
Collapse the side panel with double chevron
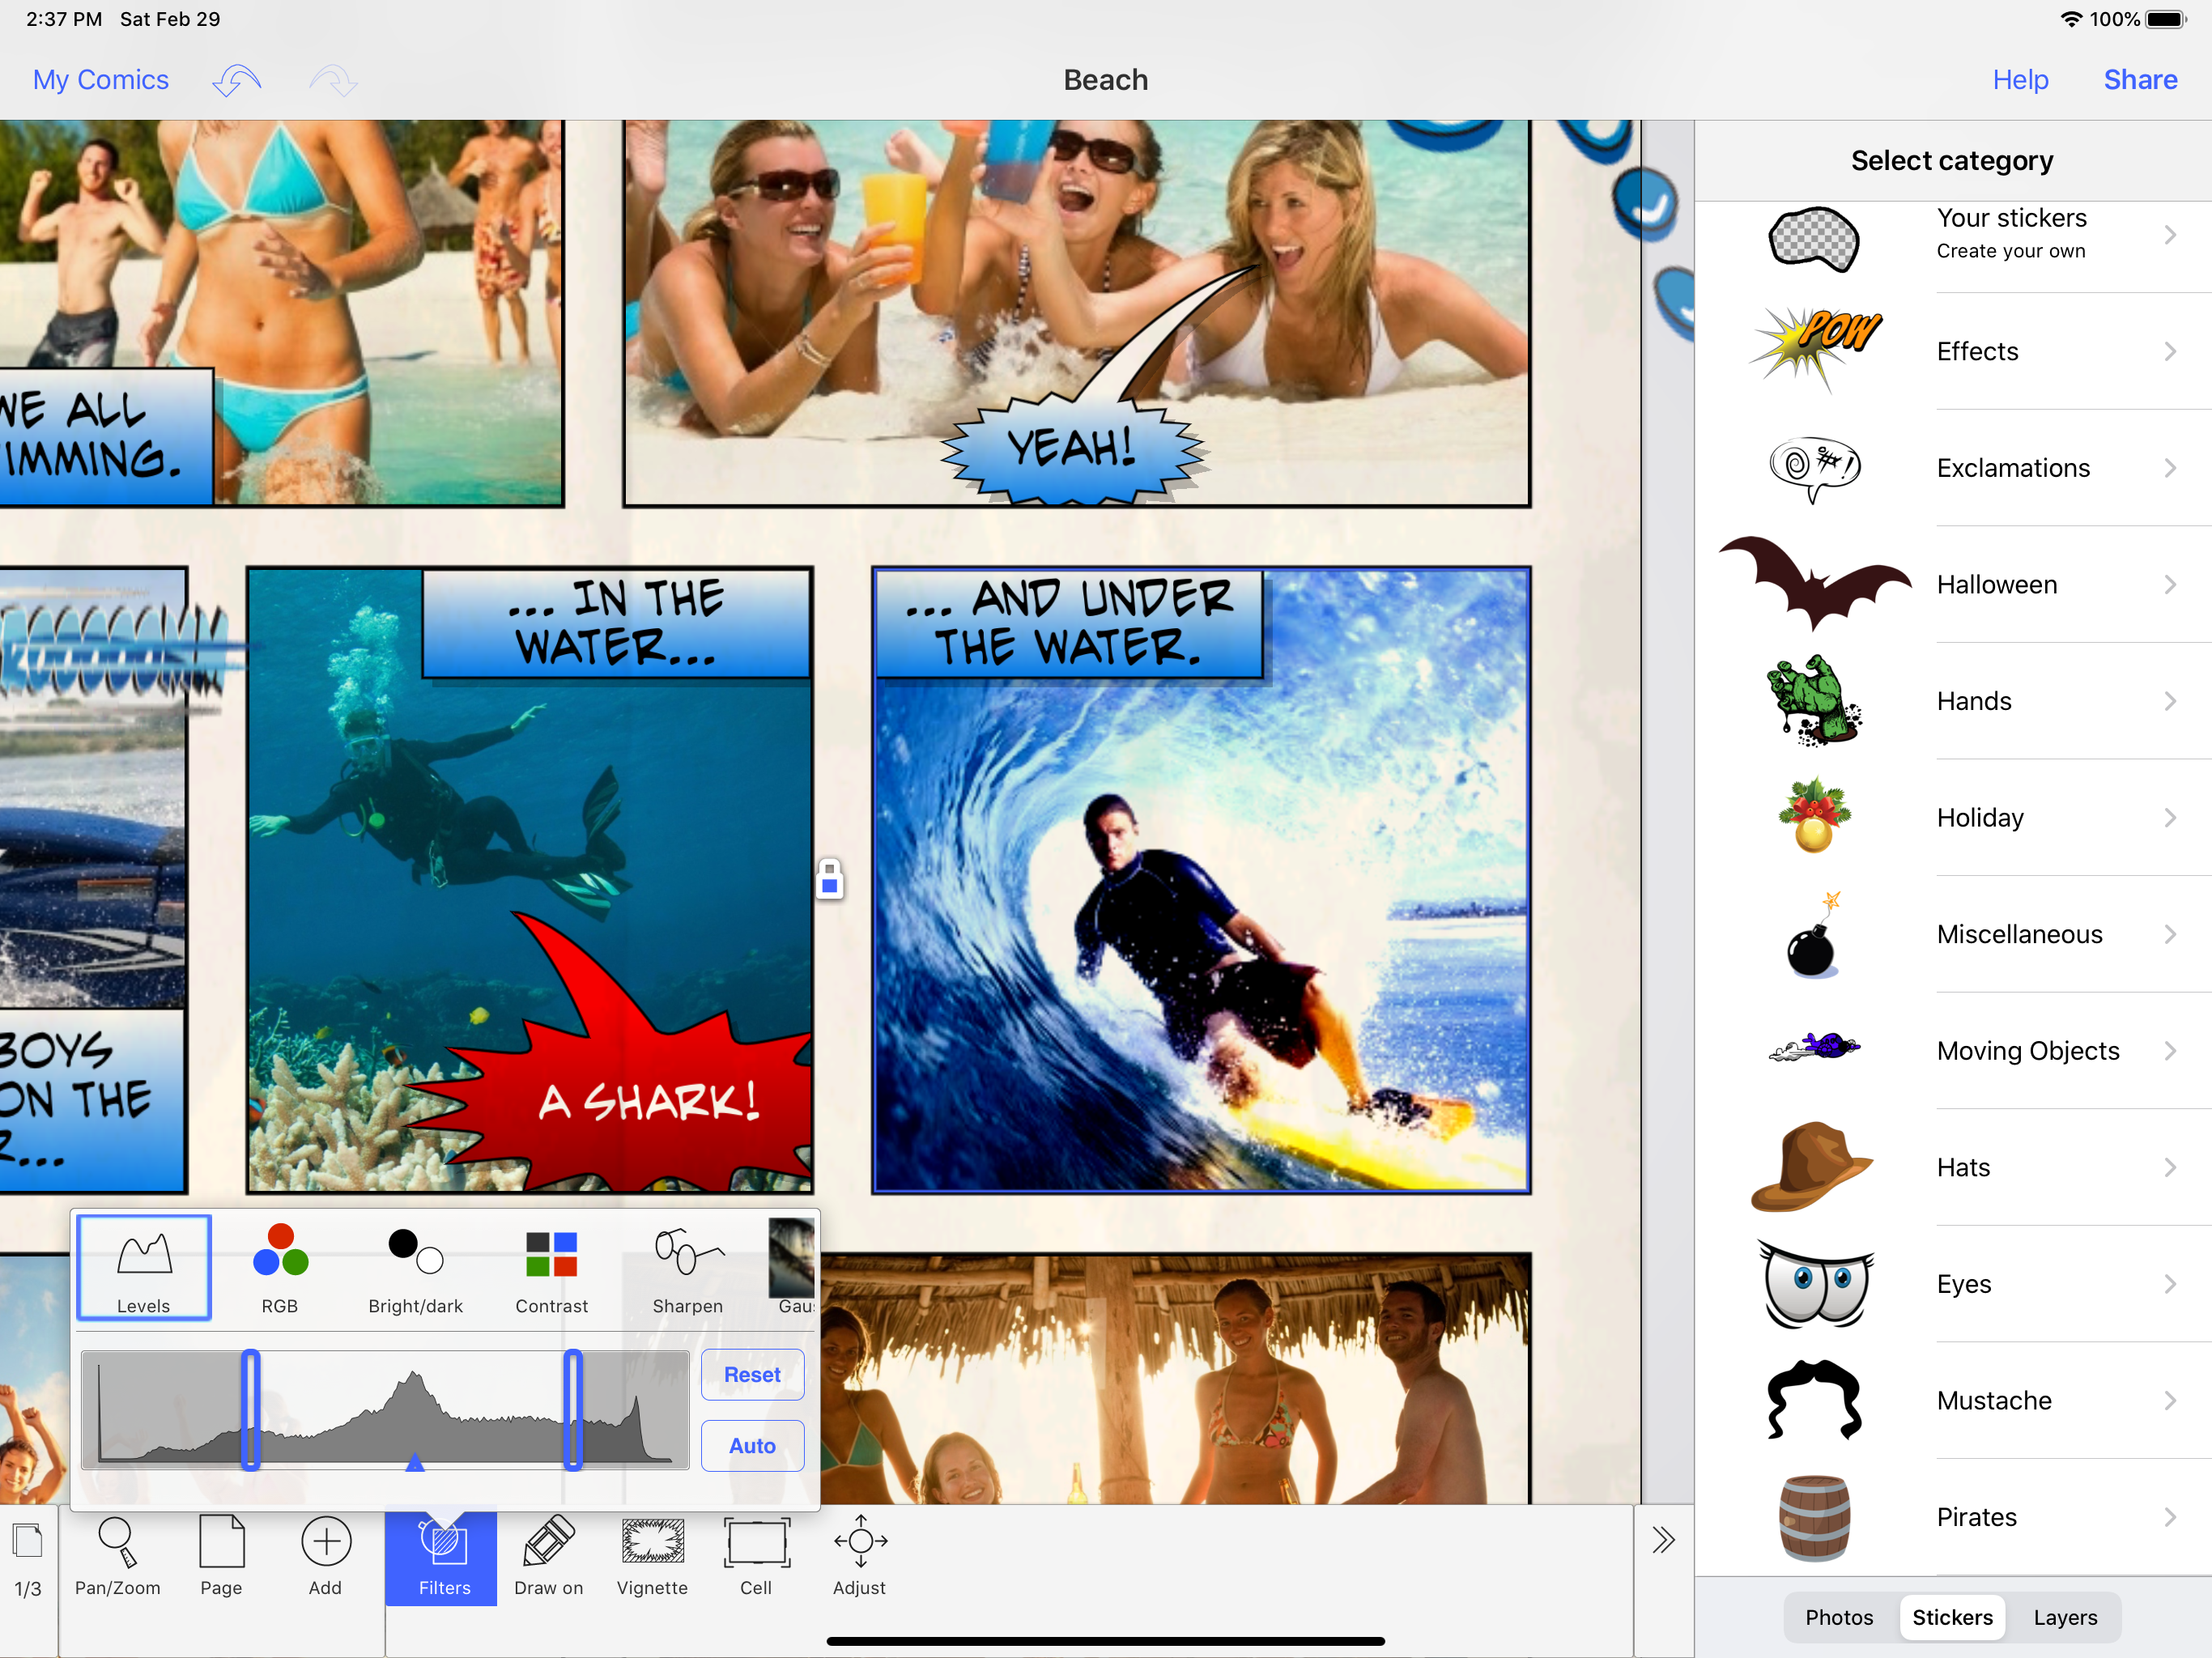1663,1540
